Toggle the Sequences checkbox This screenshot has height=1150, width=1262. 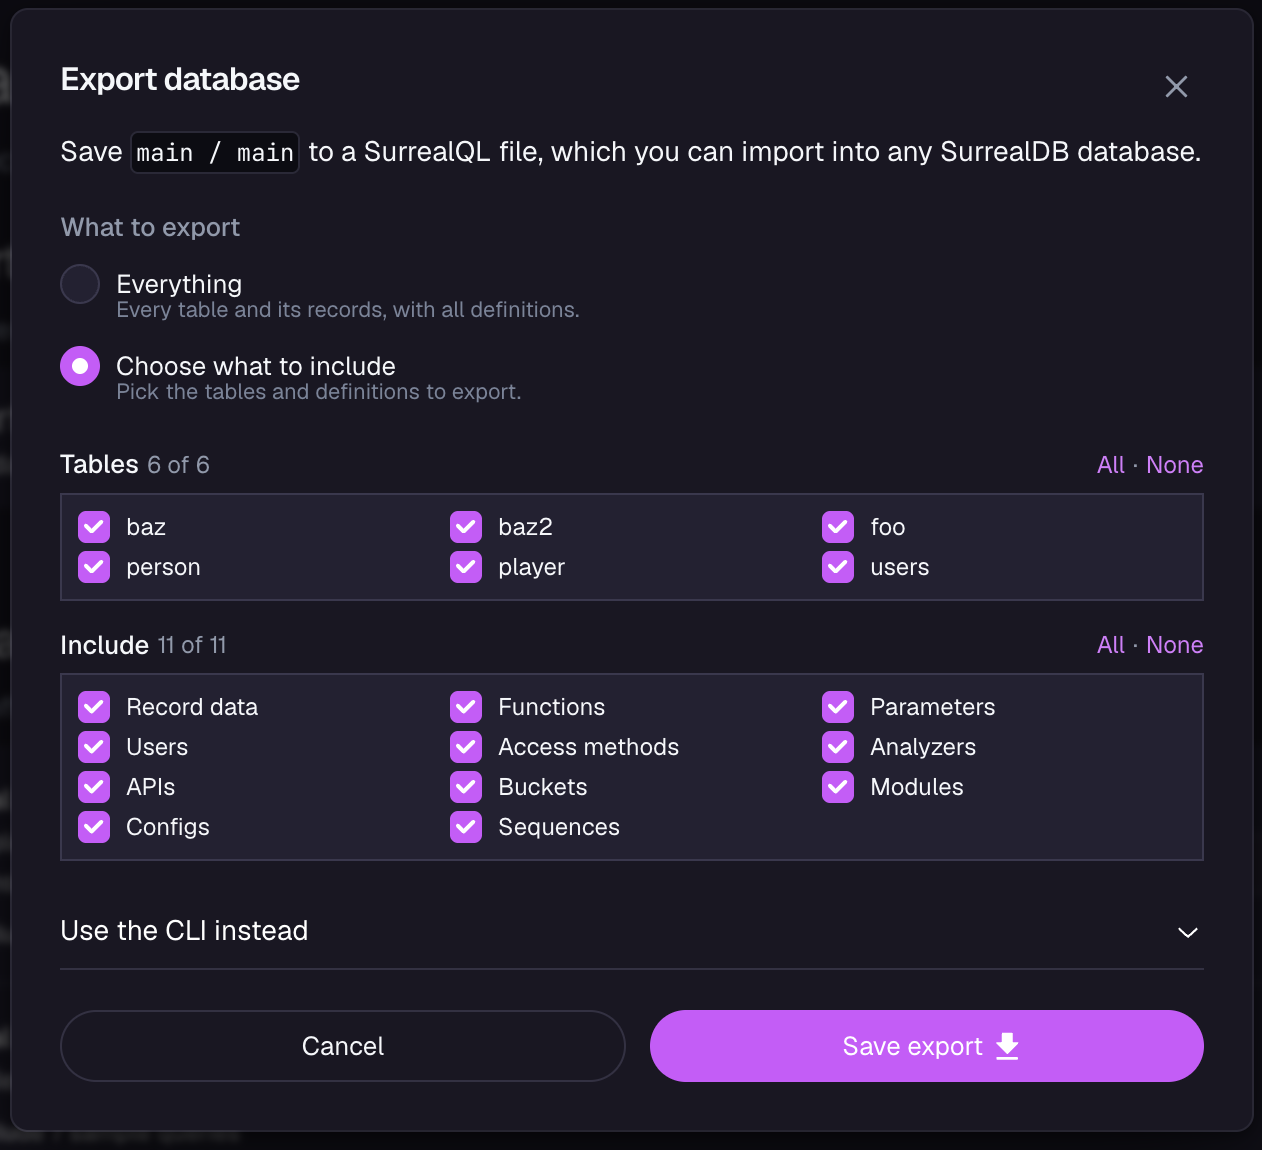tap(466, 827)
